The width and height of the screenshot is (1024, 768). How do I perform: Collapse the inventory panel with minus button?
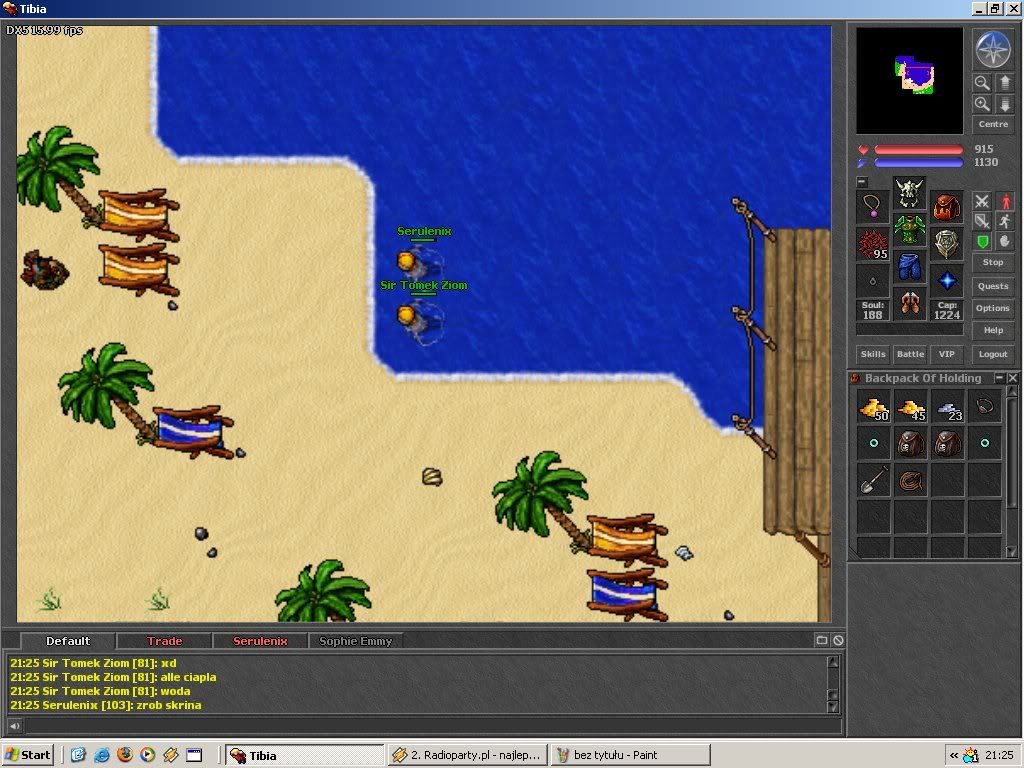[862, 182]
